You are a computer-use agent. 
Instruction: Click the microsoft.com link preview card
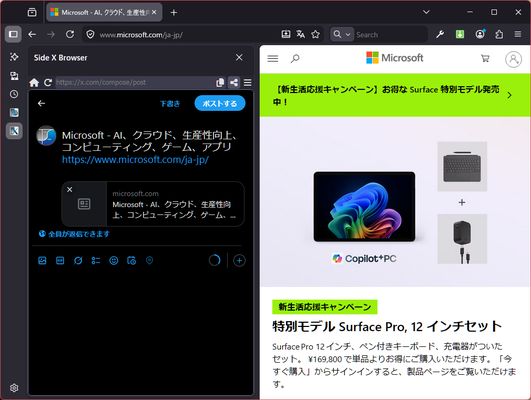(x=153, y=204)
